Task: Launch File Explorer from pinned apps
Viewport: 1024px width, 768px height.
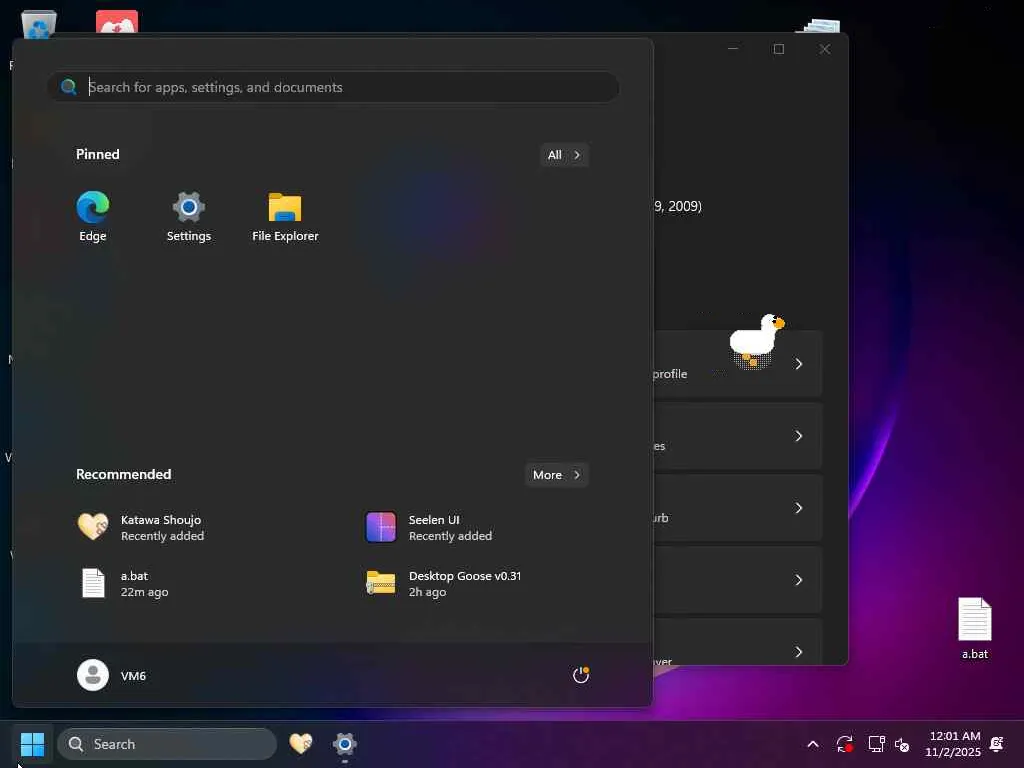Action: pos(285,216)
